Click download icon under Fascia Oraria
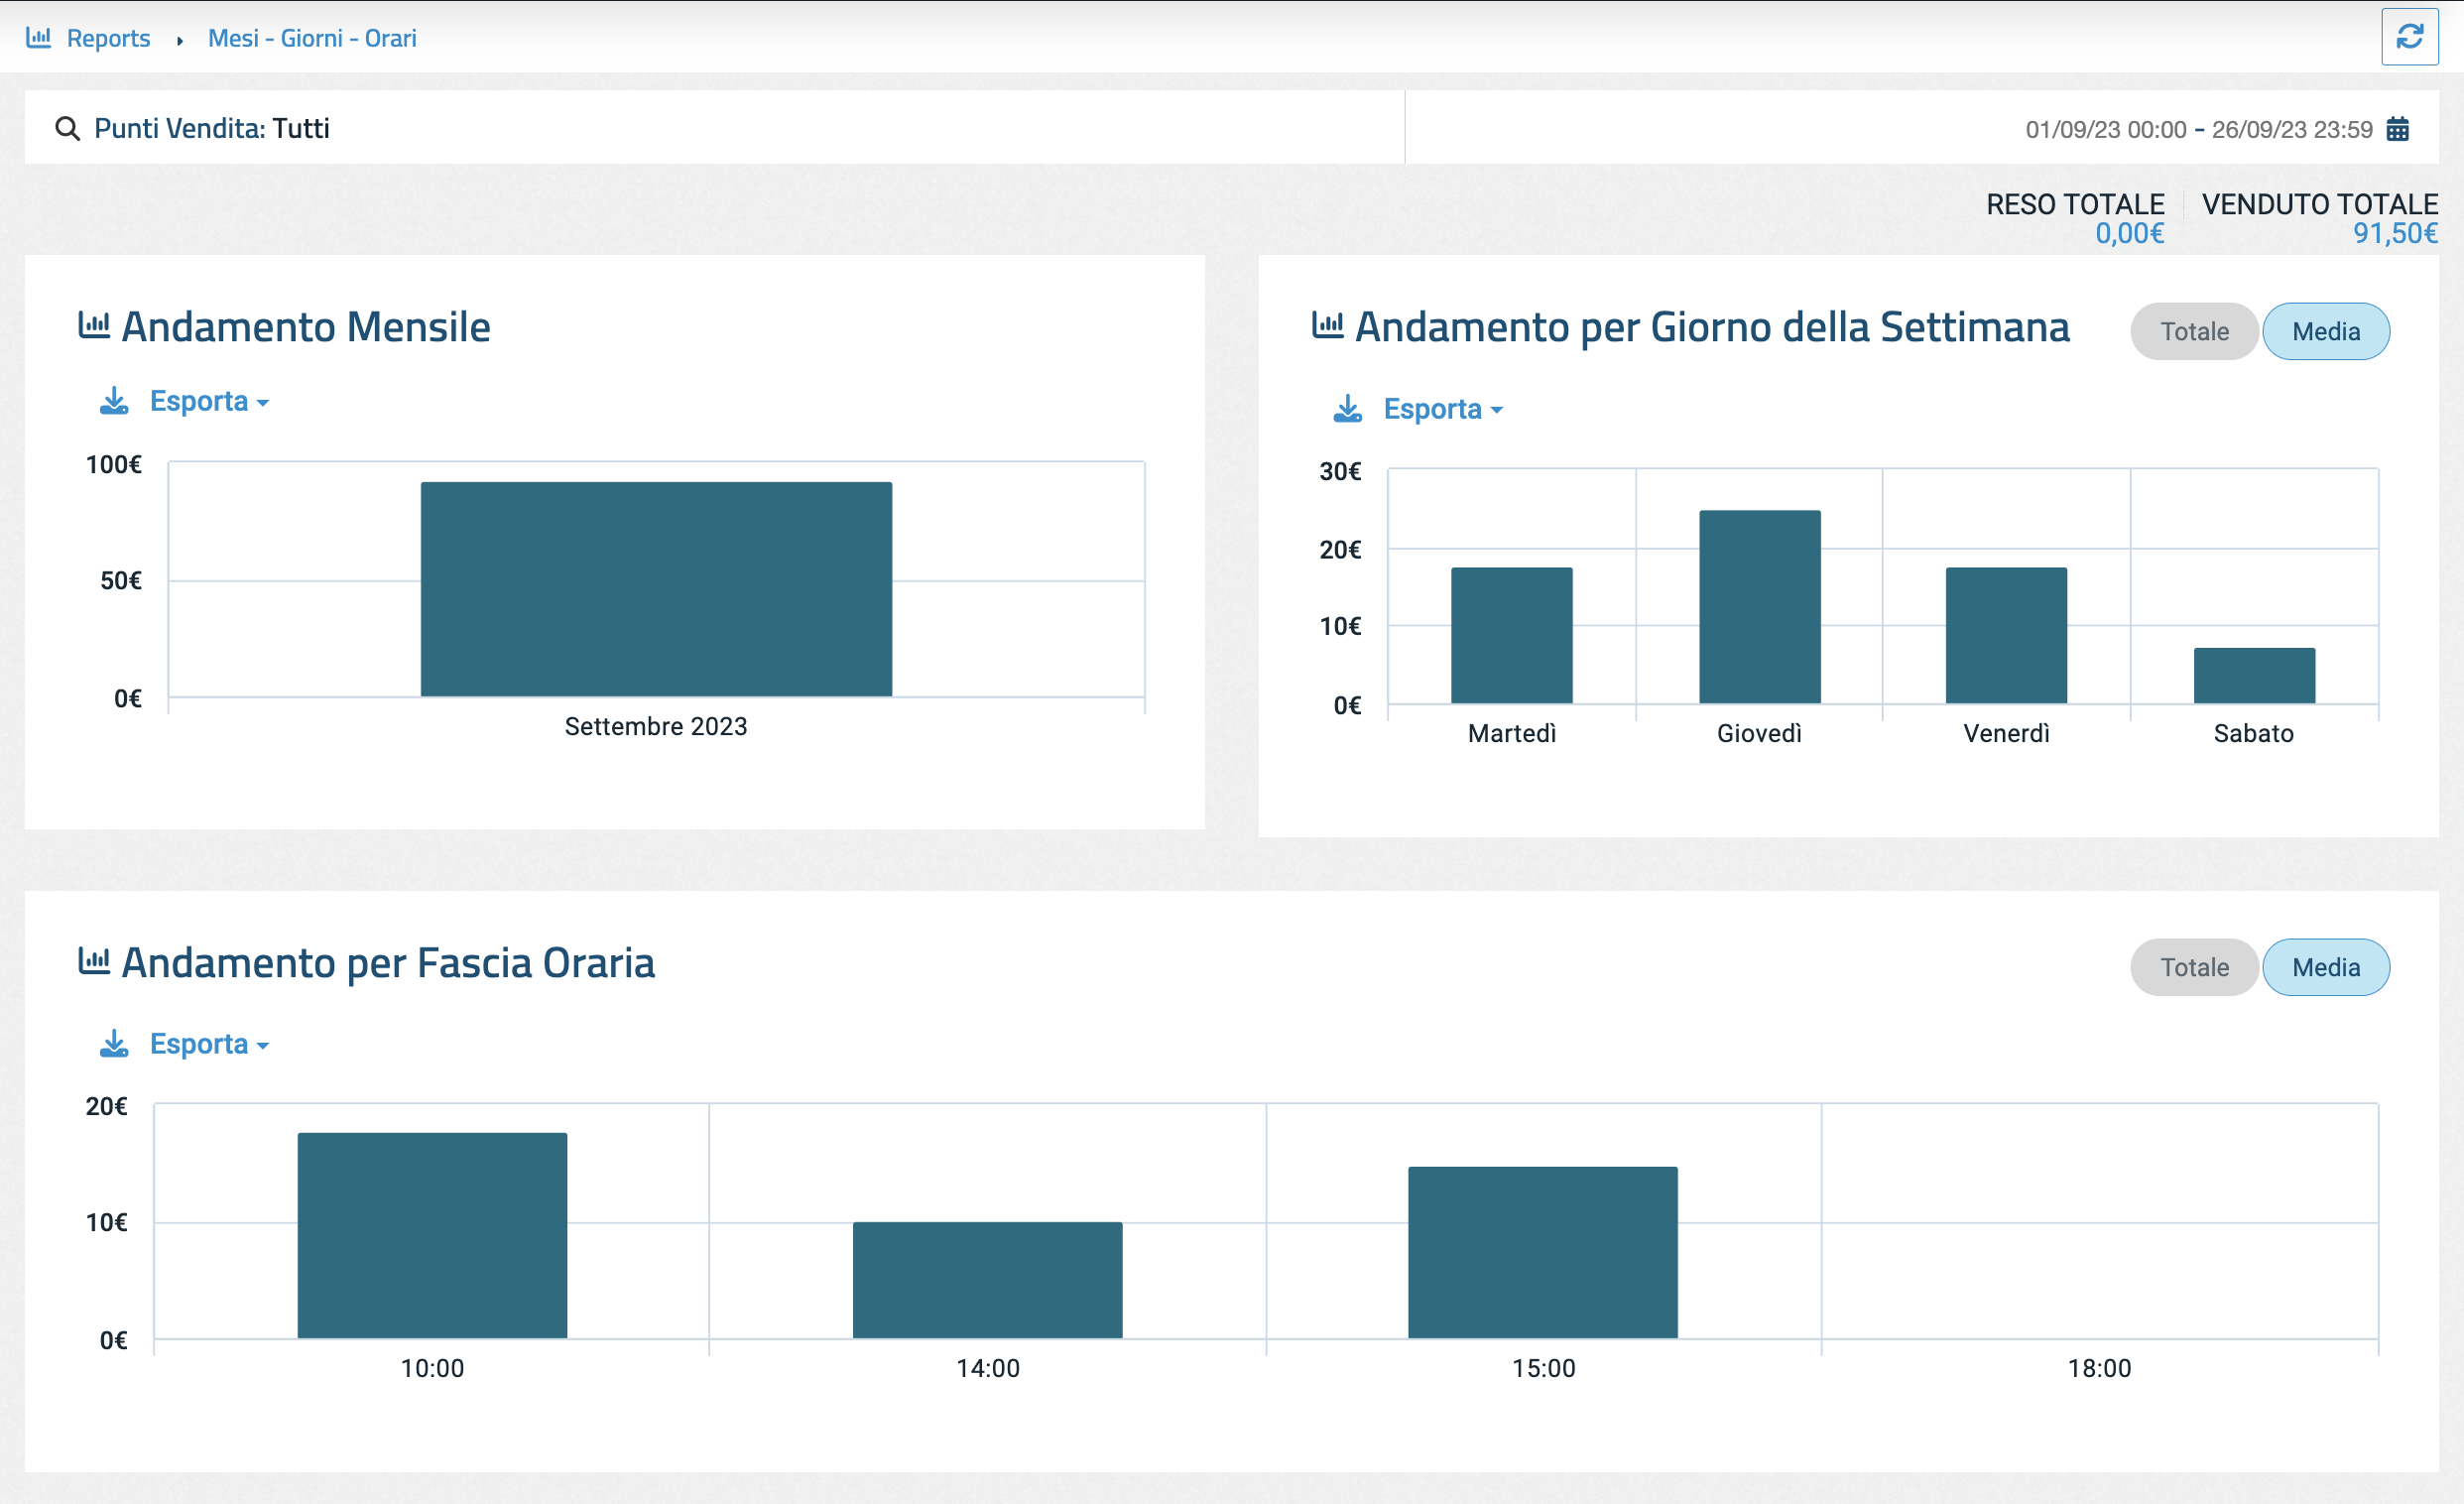This screenshot has height=1504, width=2464. coord(114,1044)
